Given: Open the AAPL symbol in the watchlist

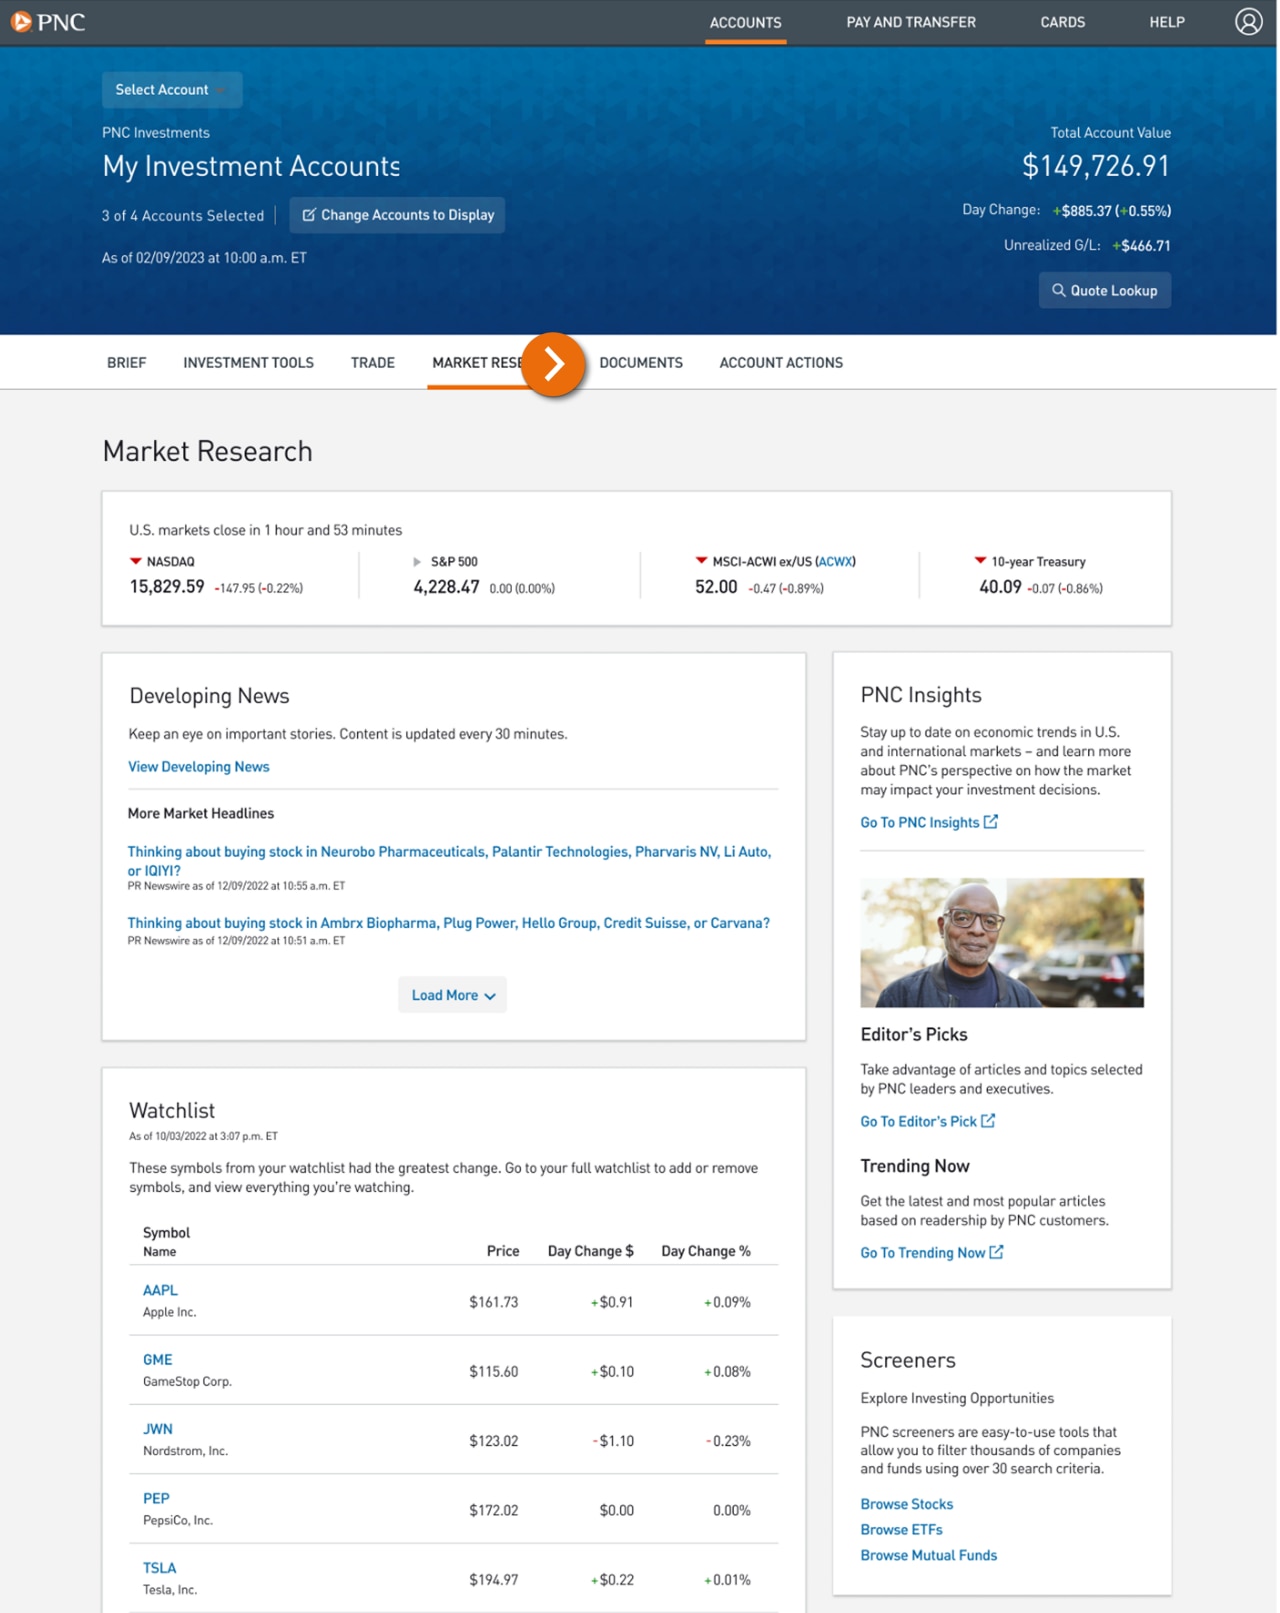Looking at the screenshot, I should (160, 1290).
